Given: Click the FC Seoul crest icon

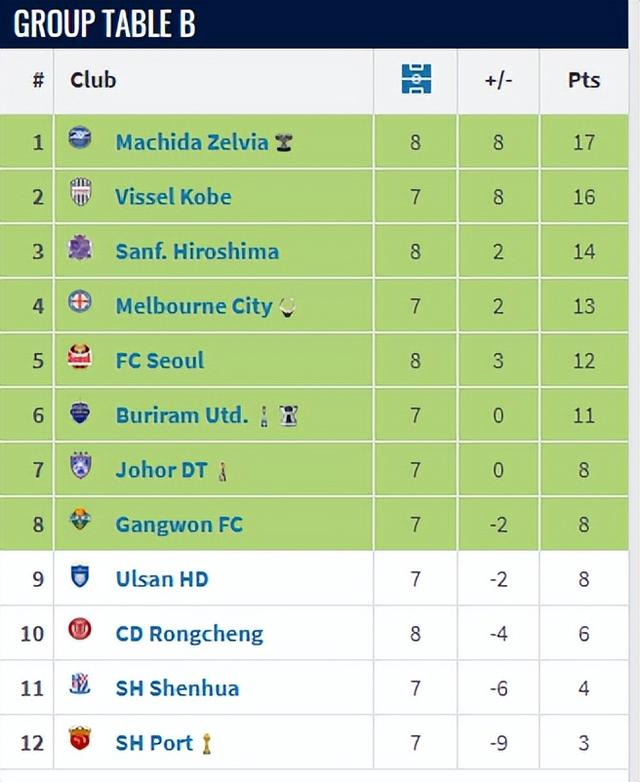Looking at the screenshot, I should click(x=80, y=357).
